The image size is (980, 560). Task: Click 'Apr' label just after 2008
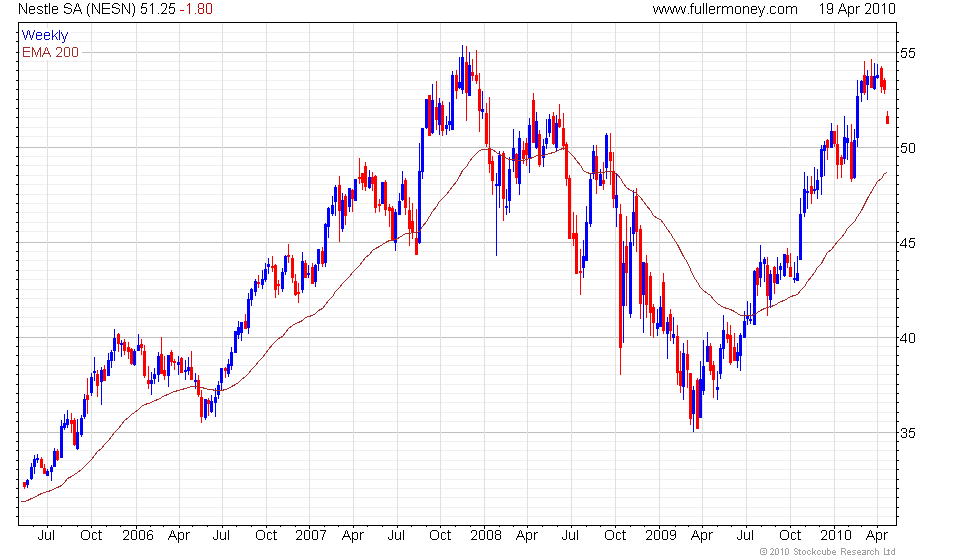(x=527, y=536)
